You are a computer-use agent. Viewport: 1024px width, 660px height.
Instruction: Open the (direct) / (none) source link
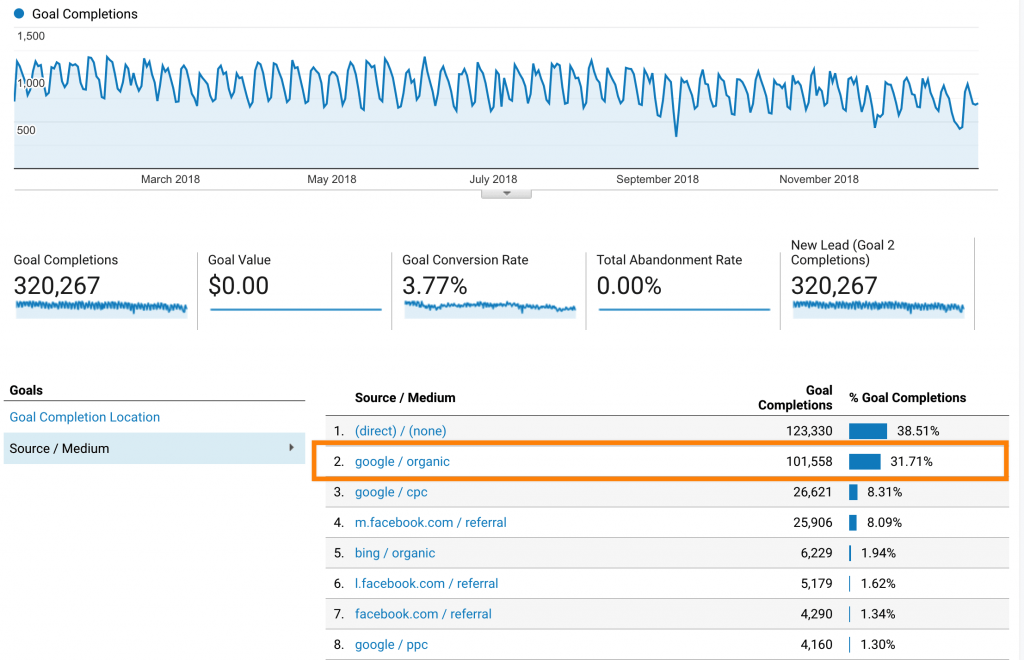400,431
